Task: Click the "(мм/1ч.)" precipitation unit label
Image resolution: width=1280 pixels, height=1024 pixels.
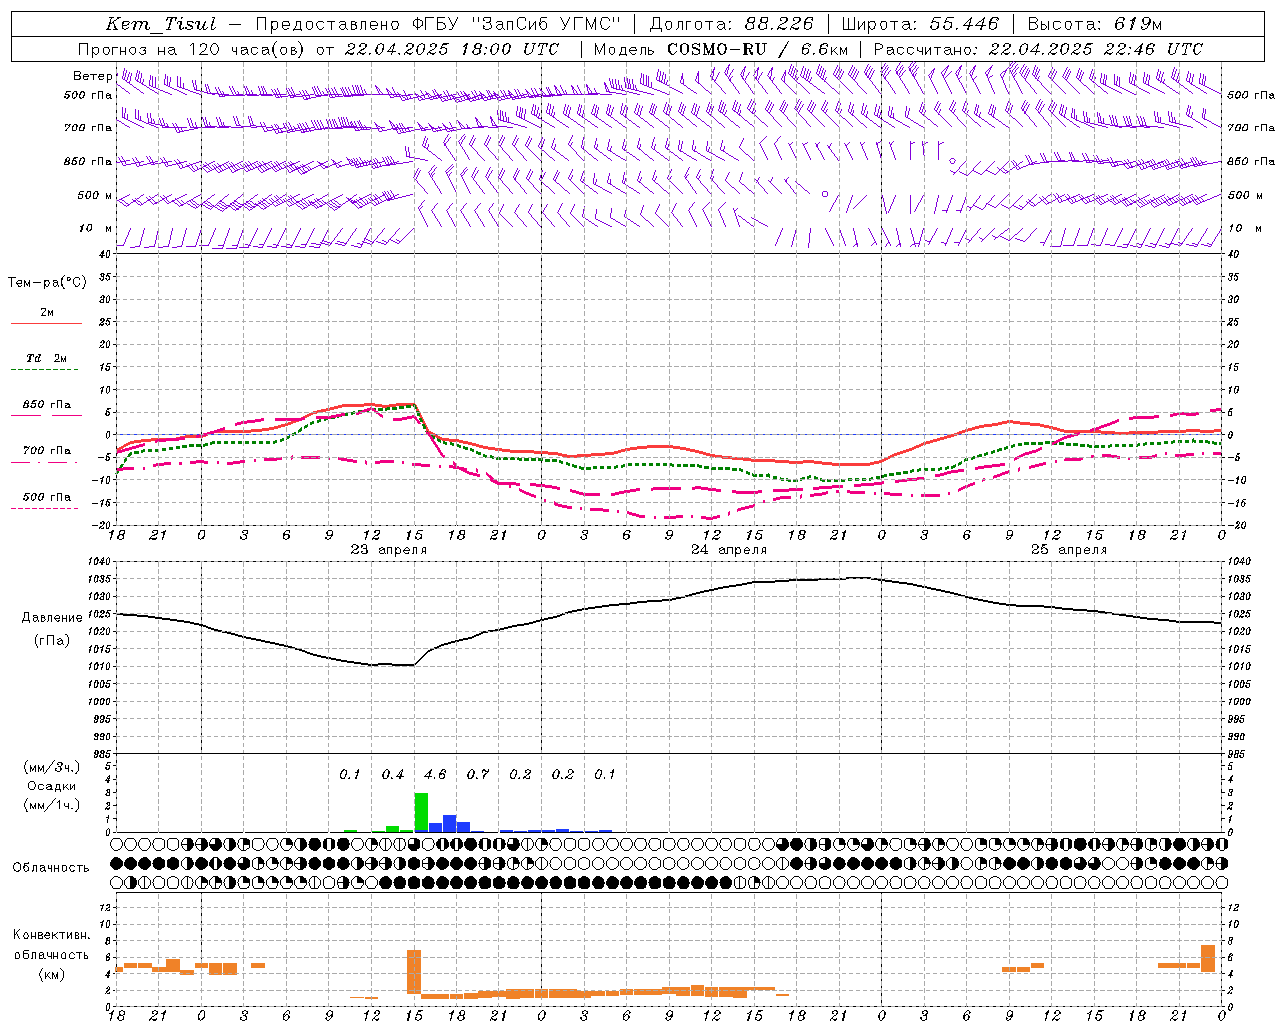Action: pos(51,805)
